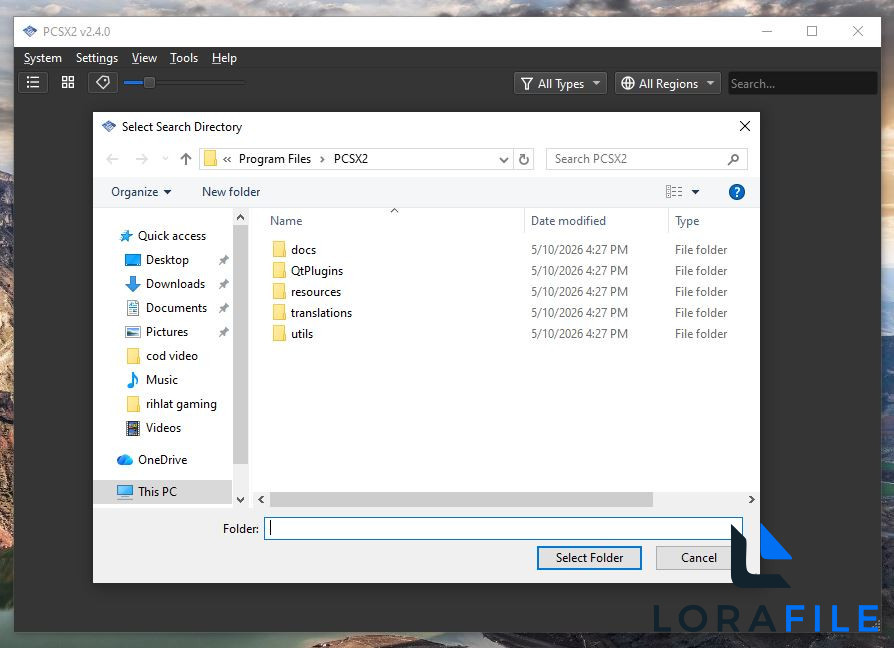Go up one folder level
The image size is (894, 648).
click(x=185, y=159)
